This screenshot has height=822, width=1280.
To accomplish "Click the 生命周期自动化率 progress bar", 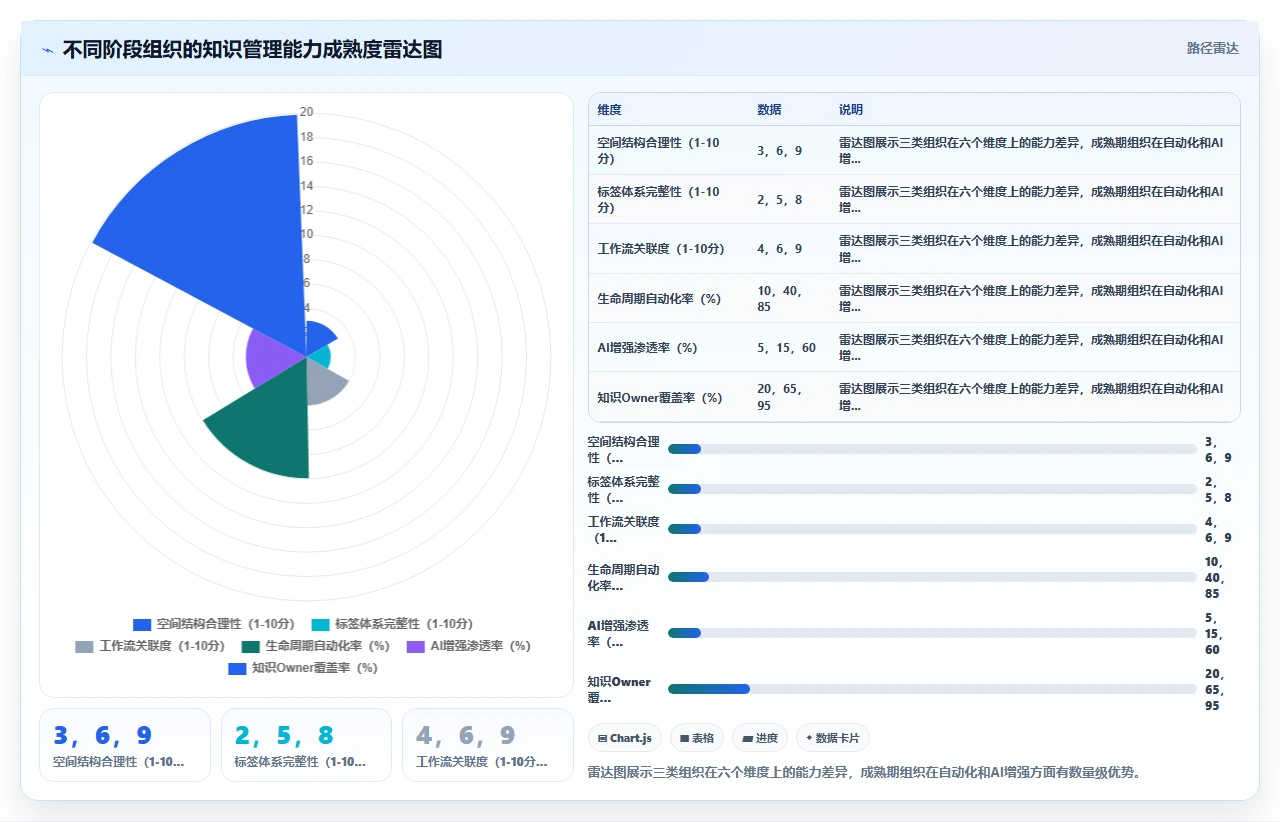I will (x=932, y=577).
